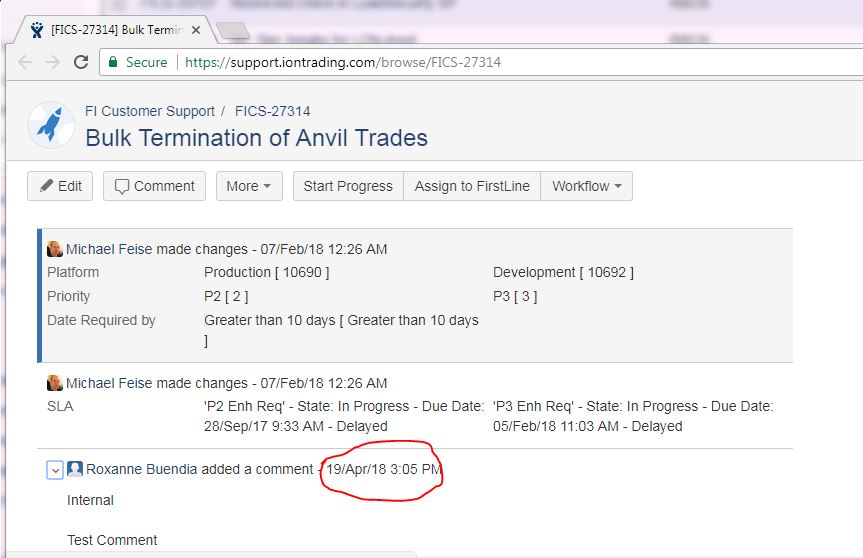Viewport: 863px width, 558px height.
Task: Click the 'Platform' field label
Action: [73, 272]
